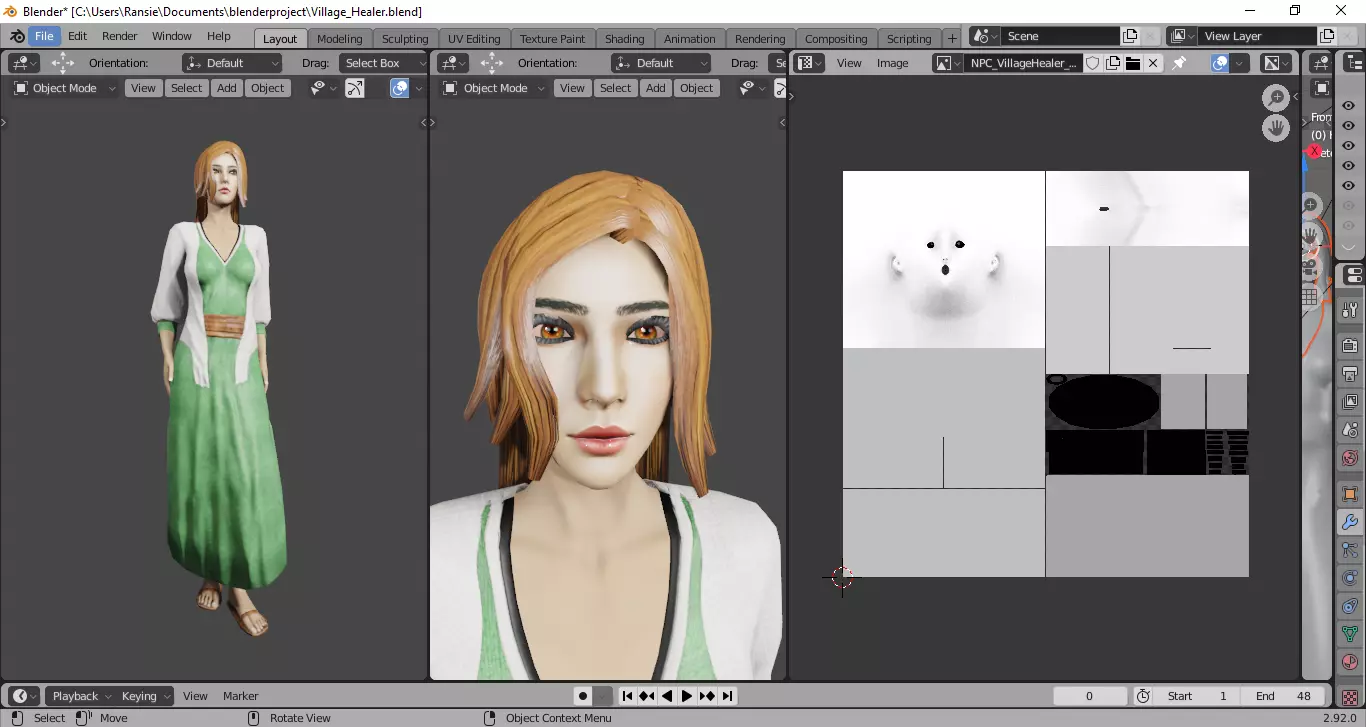Open the View menu in the image editor
Viewport: 1366px width, 727px height.
[849, 63]
